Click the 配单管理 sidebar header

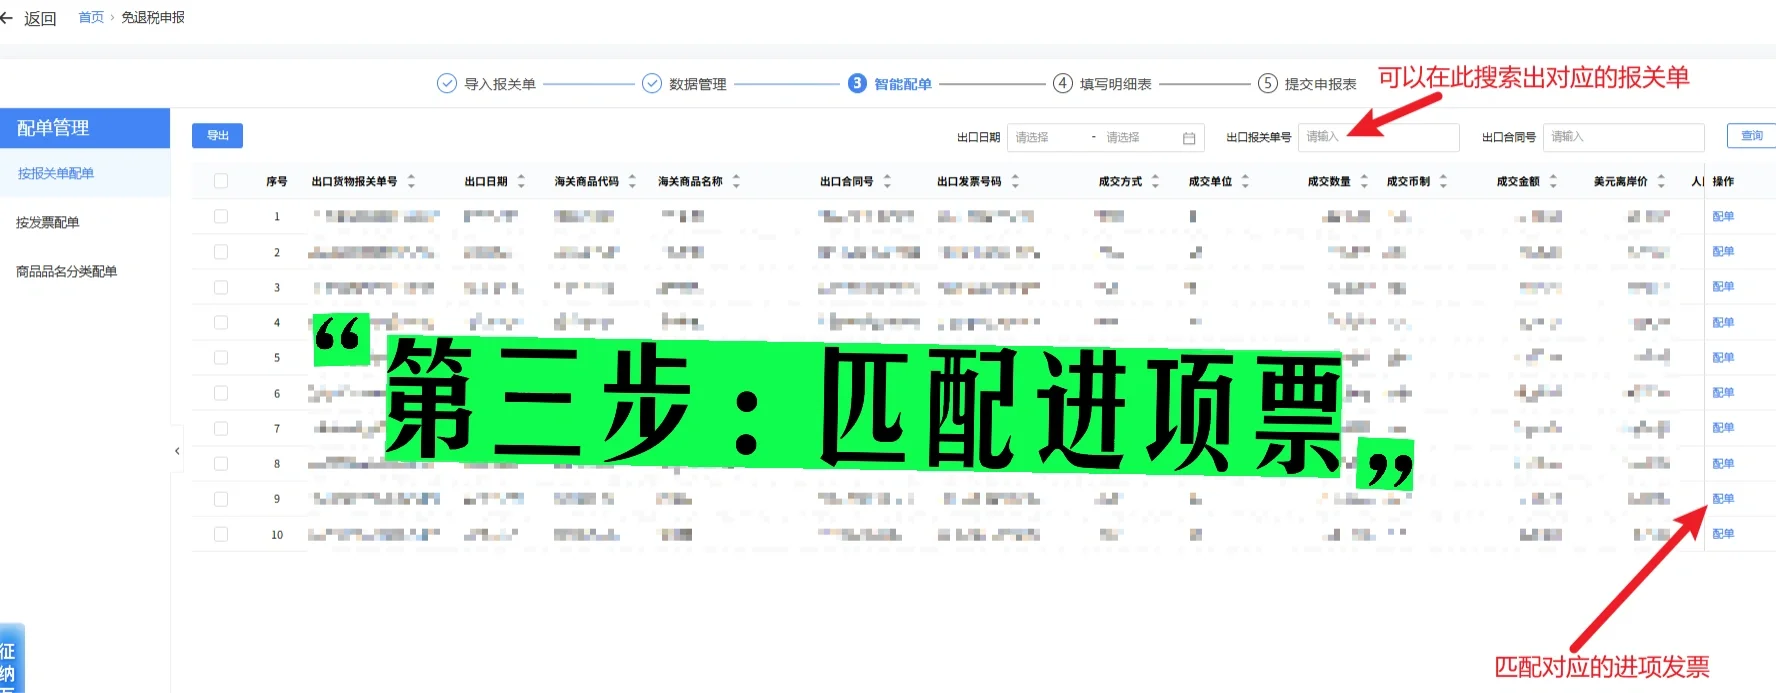[x=85, y=128]
